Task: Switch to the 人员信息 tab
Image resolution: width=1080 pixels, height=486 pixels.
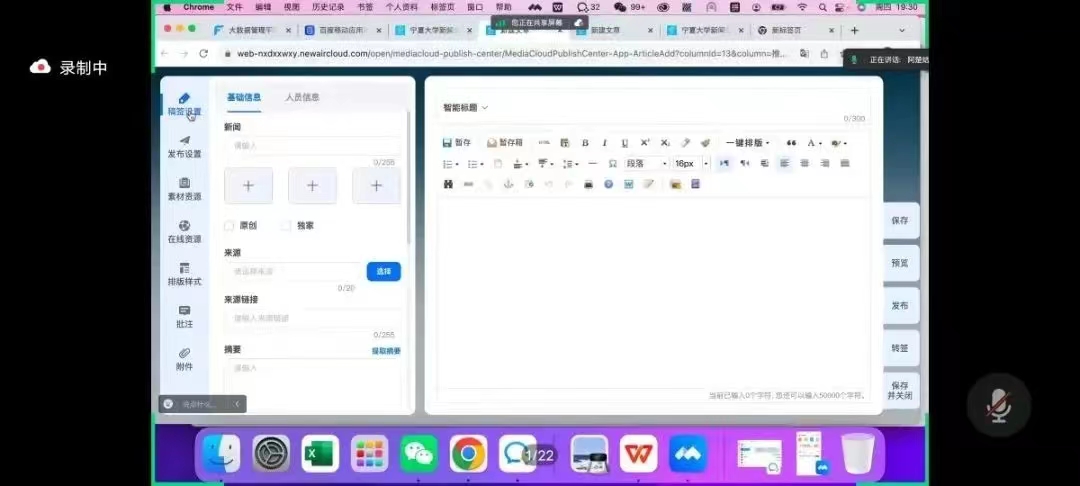Action: [302, 97]
